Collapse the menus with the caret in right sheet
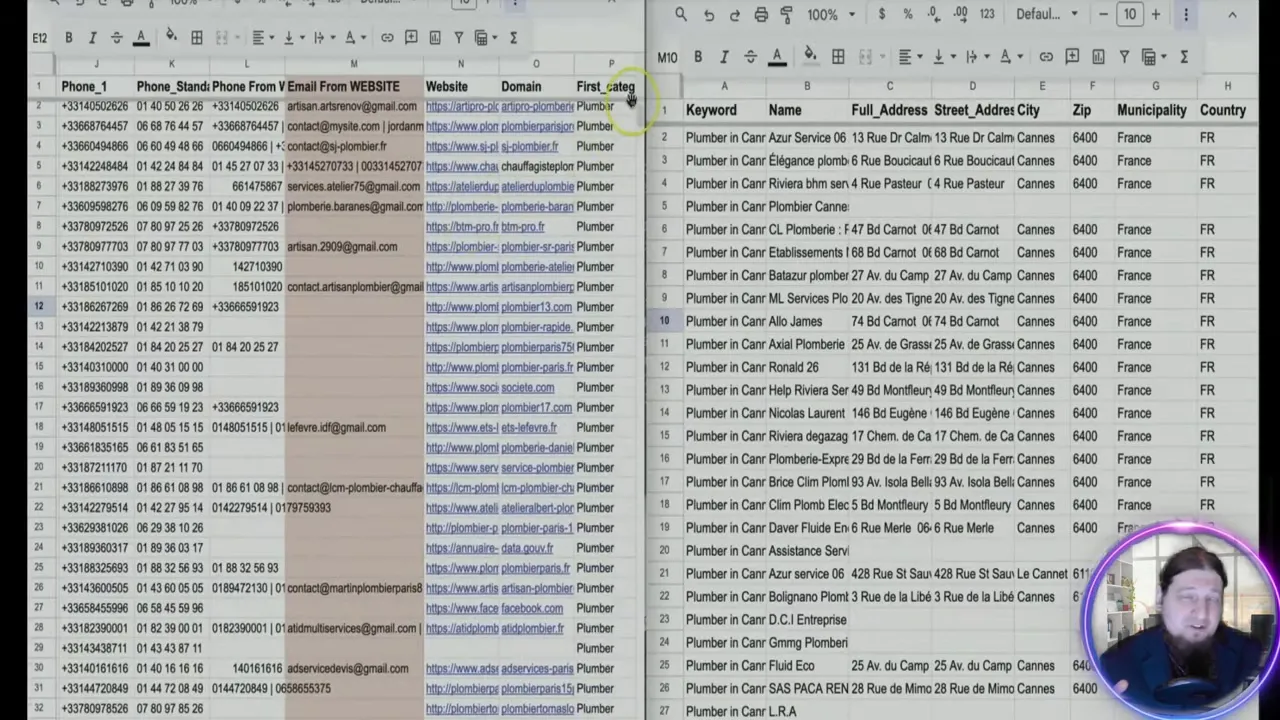Viewport: 1280px width, 720px height. 1232,15
